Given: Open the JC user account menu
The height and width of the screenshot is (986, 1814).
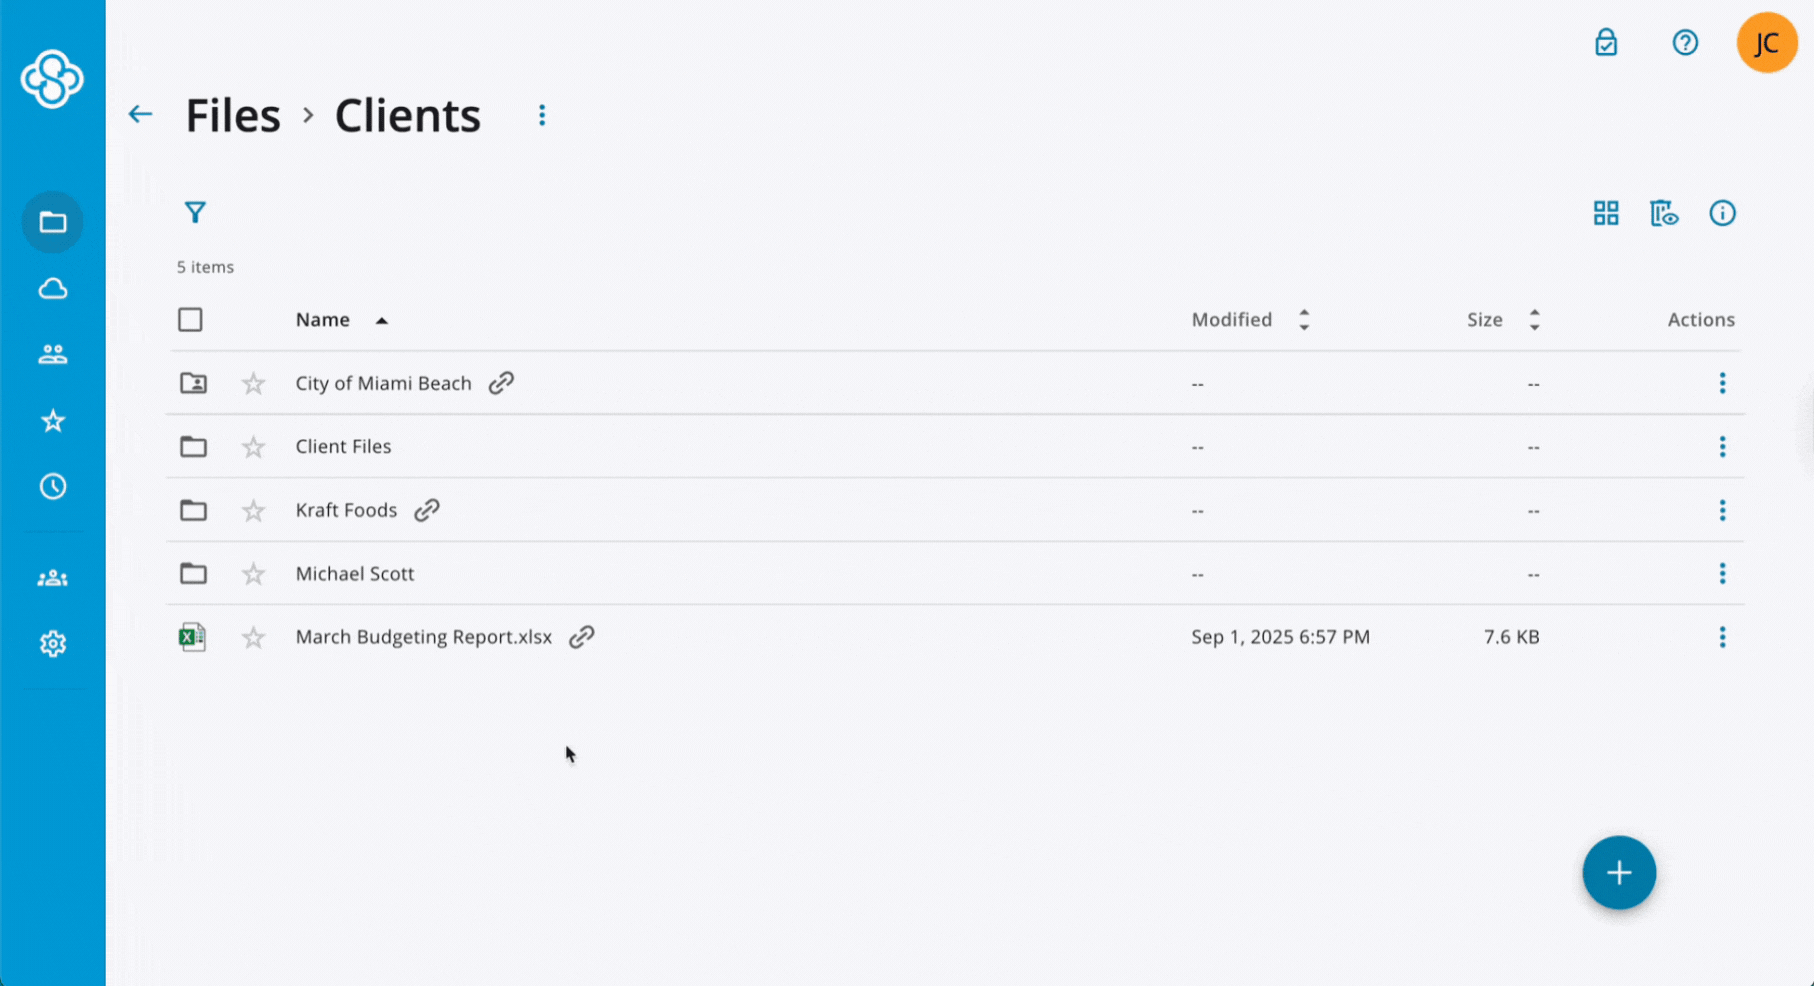Looking at the screenshot, I should tap(1766, 43).
